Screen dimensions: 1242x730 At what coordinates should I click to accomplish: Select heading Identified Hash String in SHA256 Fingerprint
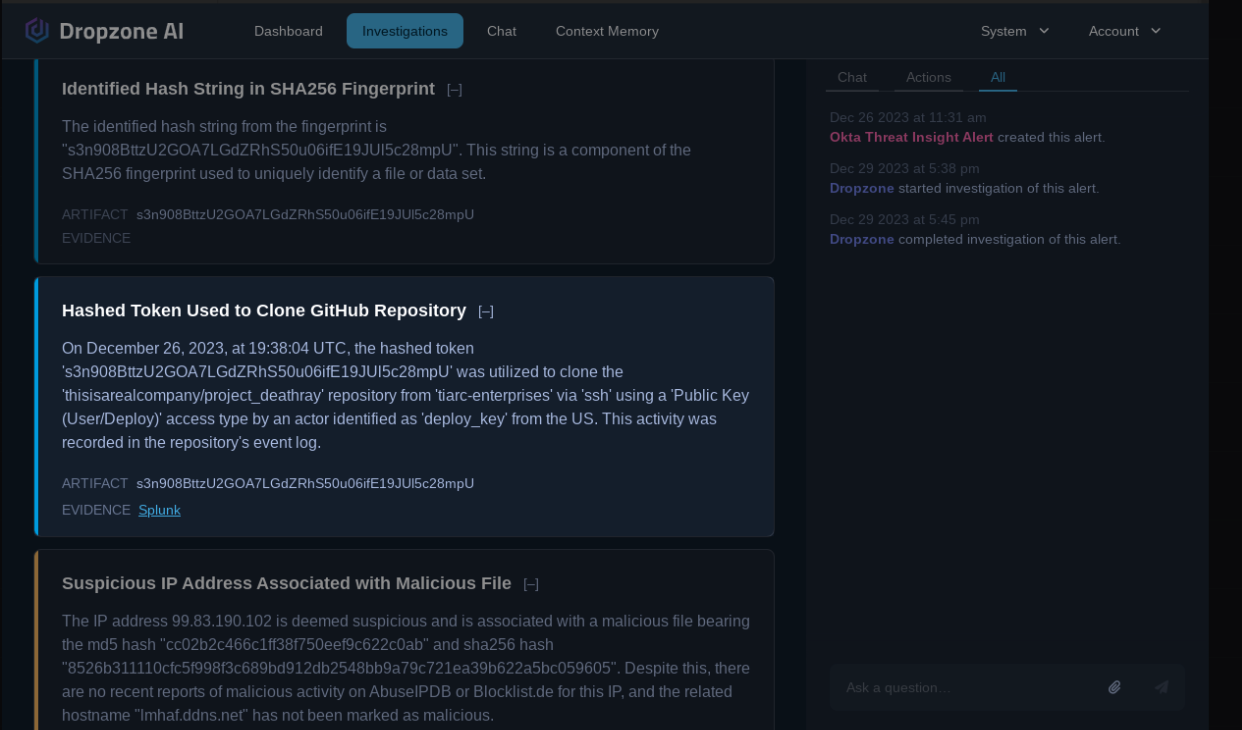click(248, 89)
